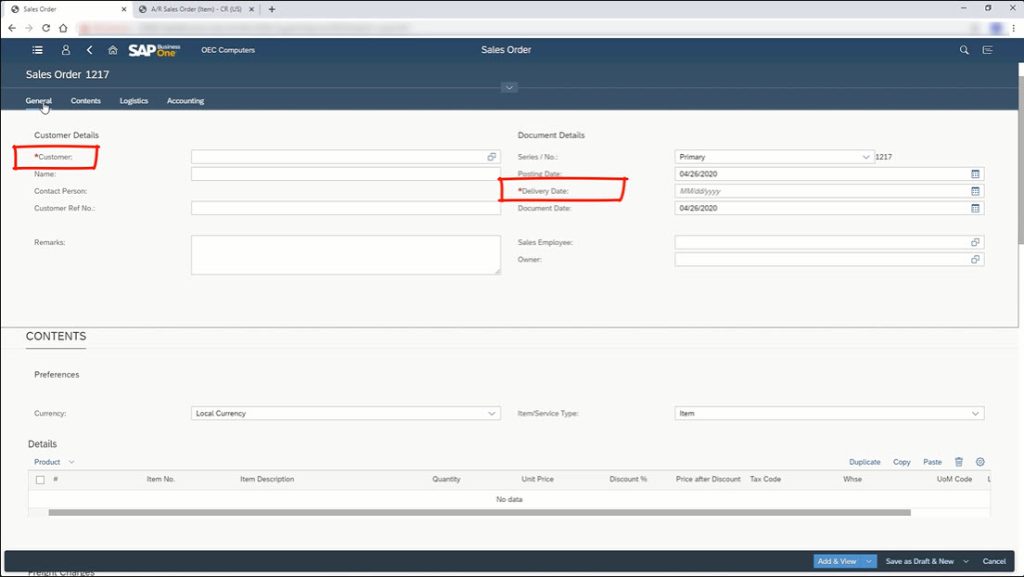Go back with the SAP back arrow
The image size is (1024, 577).
click(89, 50)
